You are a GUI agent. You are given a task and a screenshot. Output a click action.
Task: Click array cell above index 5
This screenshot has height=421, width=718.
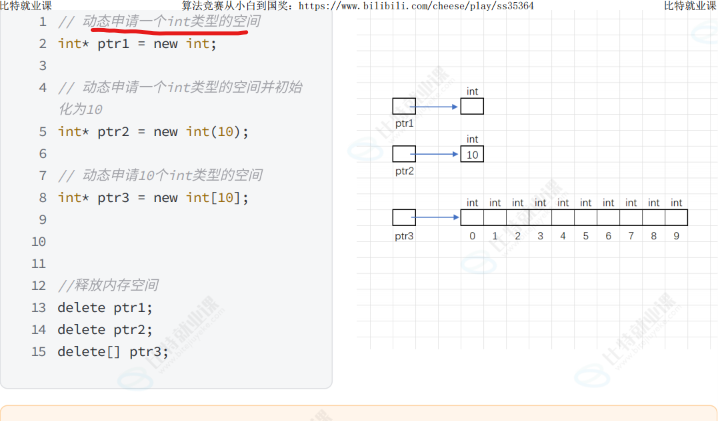coord(586,218)
